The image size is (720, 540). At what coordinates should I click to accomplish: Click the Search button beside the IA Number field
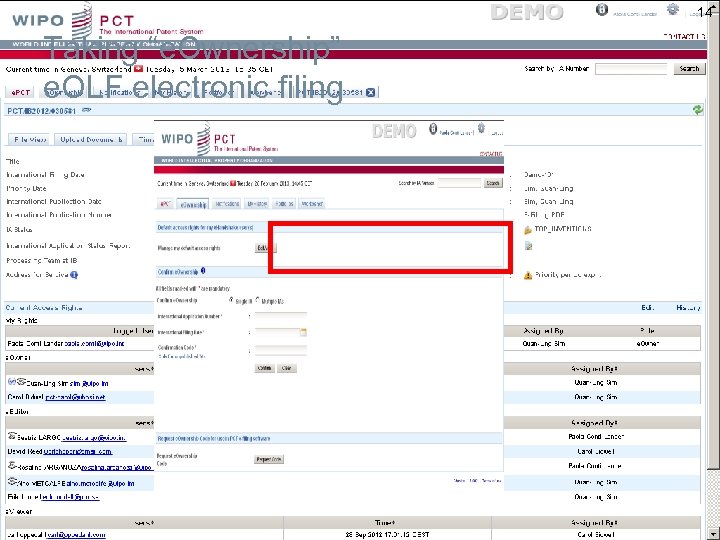pos(689,69)
